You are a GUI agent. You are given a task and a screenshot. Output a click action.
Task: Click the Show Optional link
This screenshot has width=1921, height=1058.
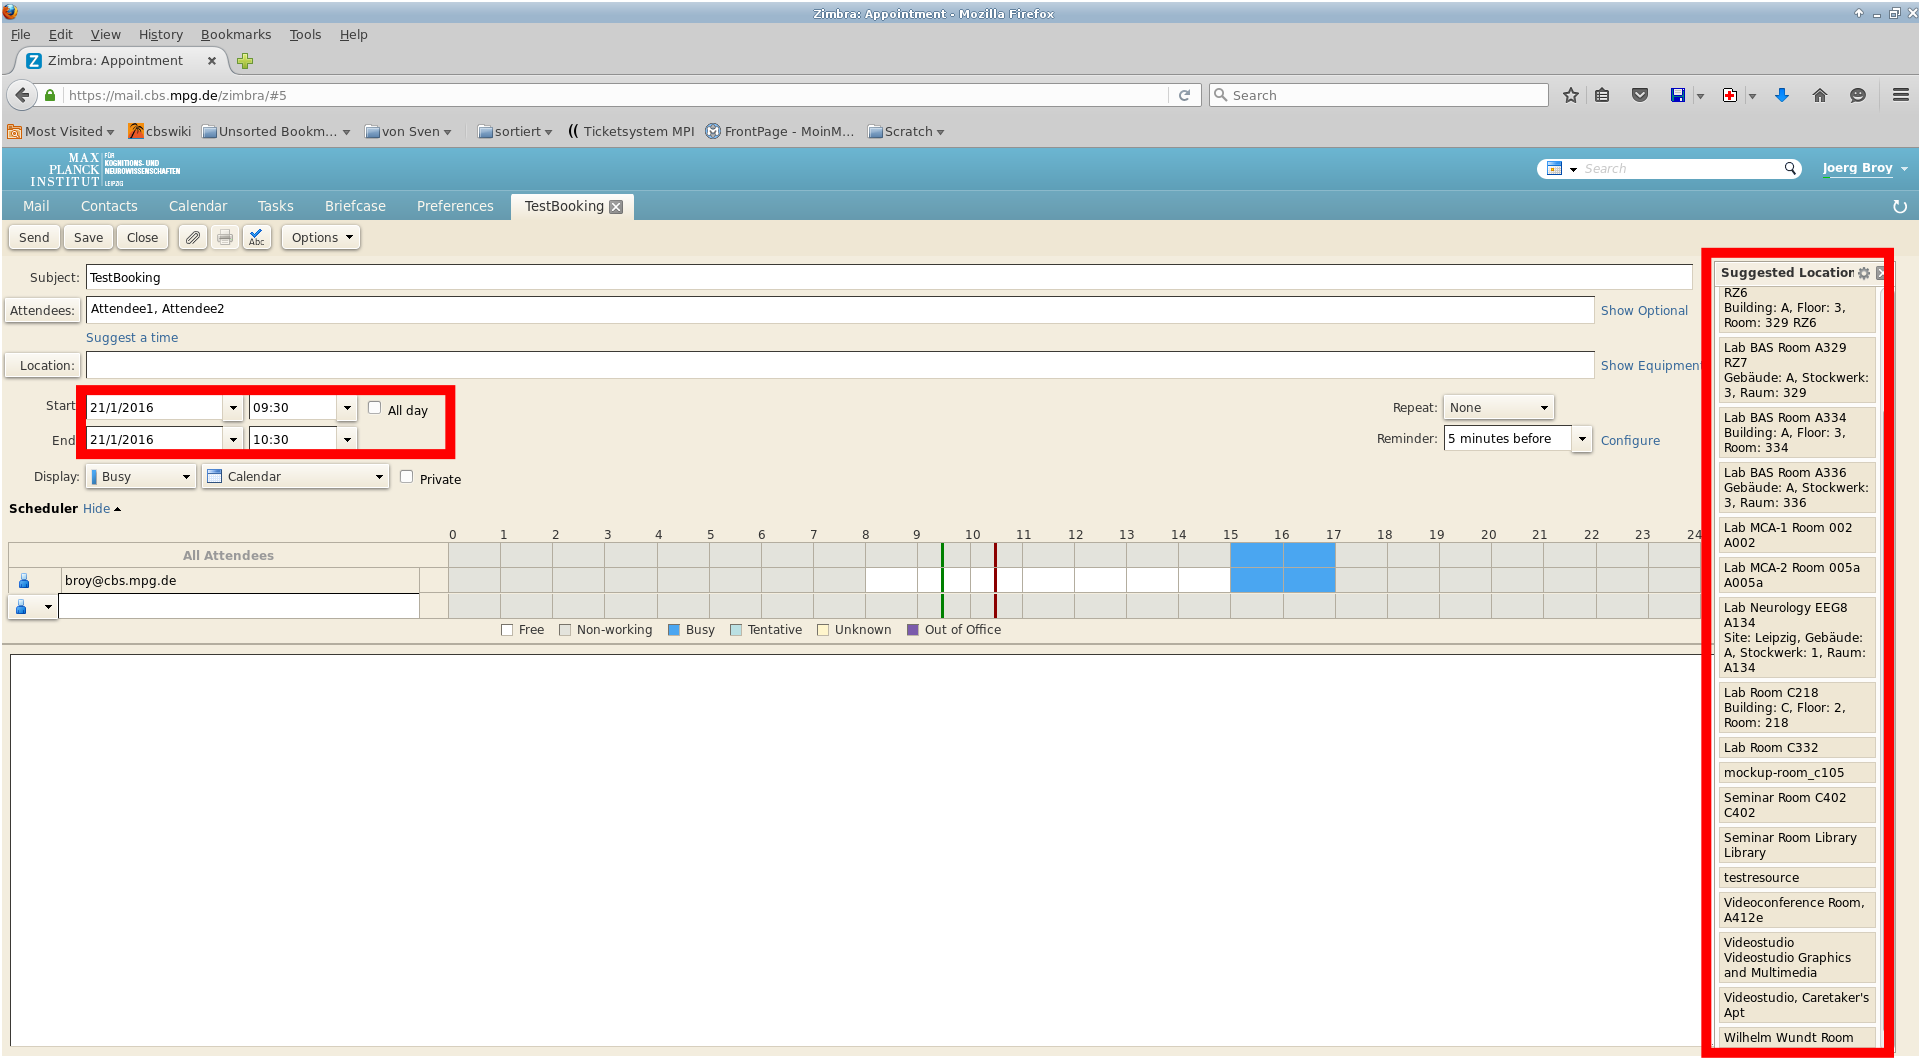pyautogui.click(x=1644, y=311)
